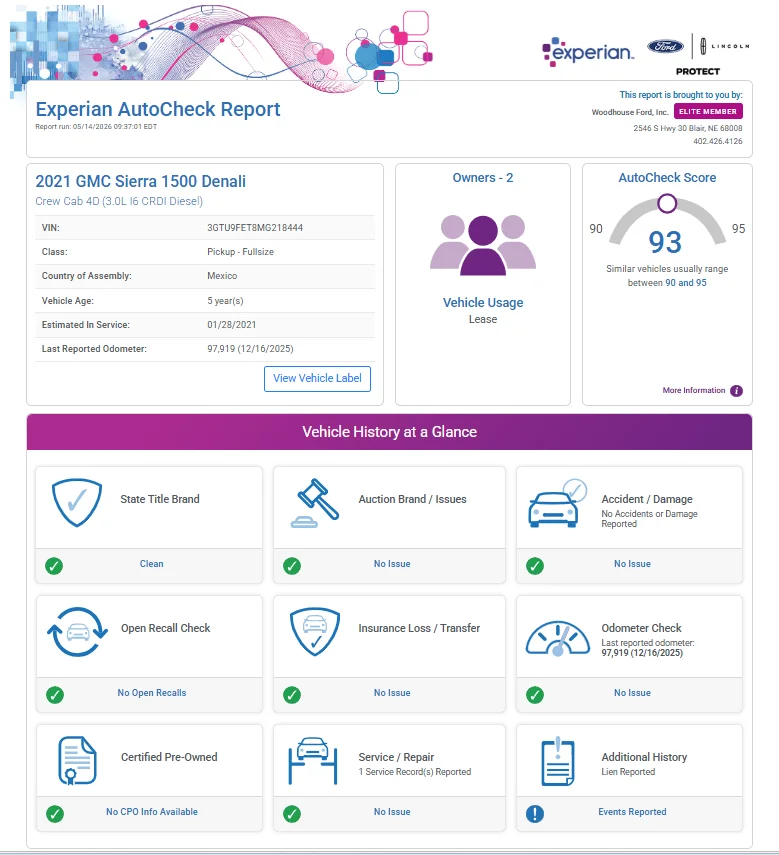This screenshot has width=779, height=855.
Task: Click the green checkmark under Accident / Damage
Action: pos(535,566)
